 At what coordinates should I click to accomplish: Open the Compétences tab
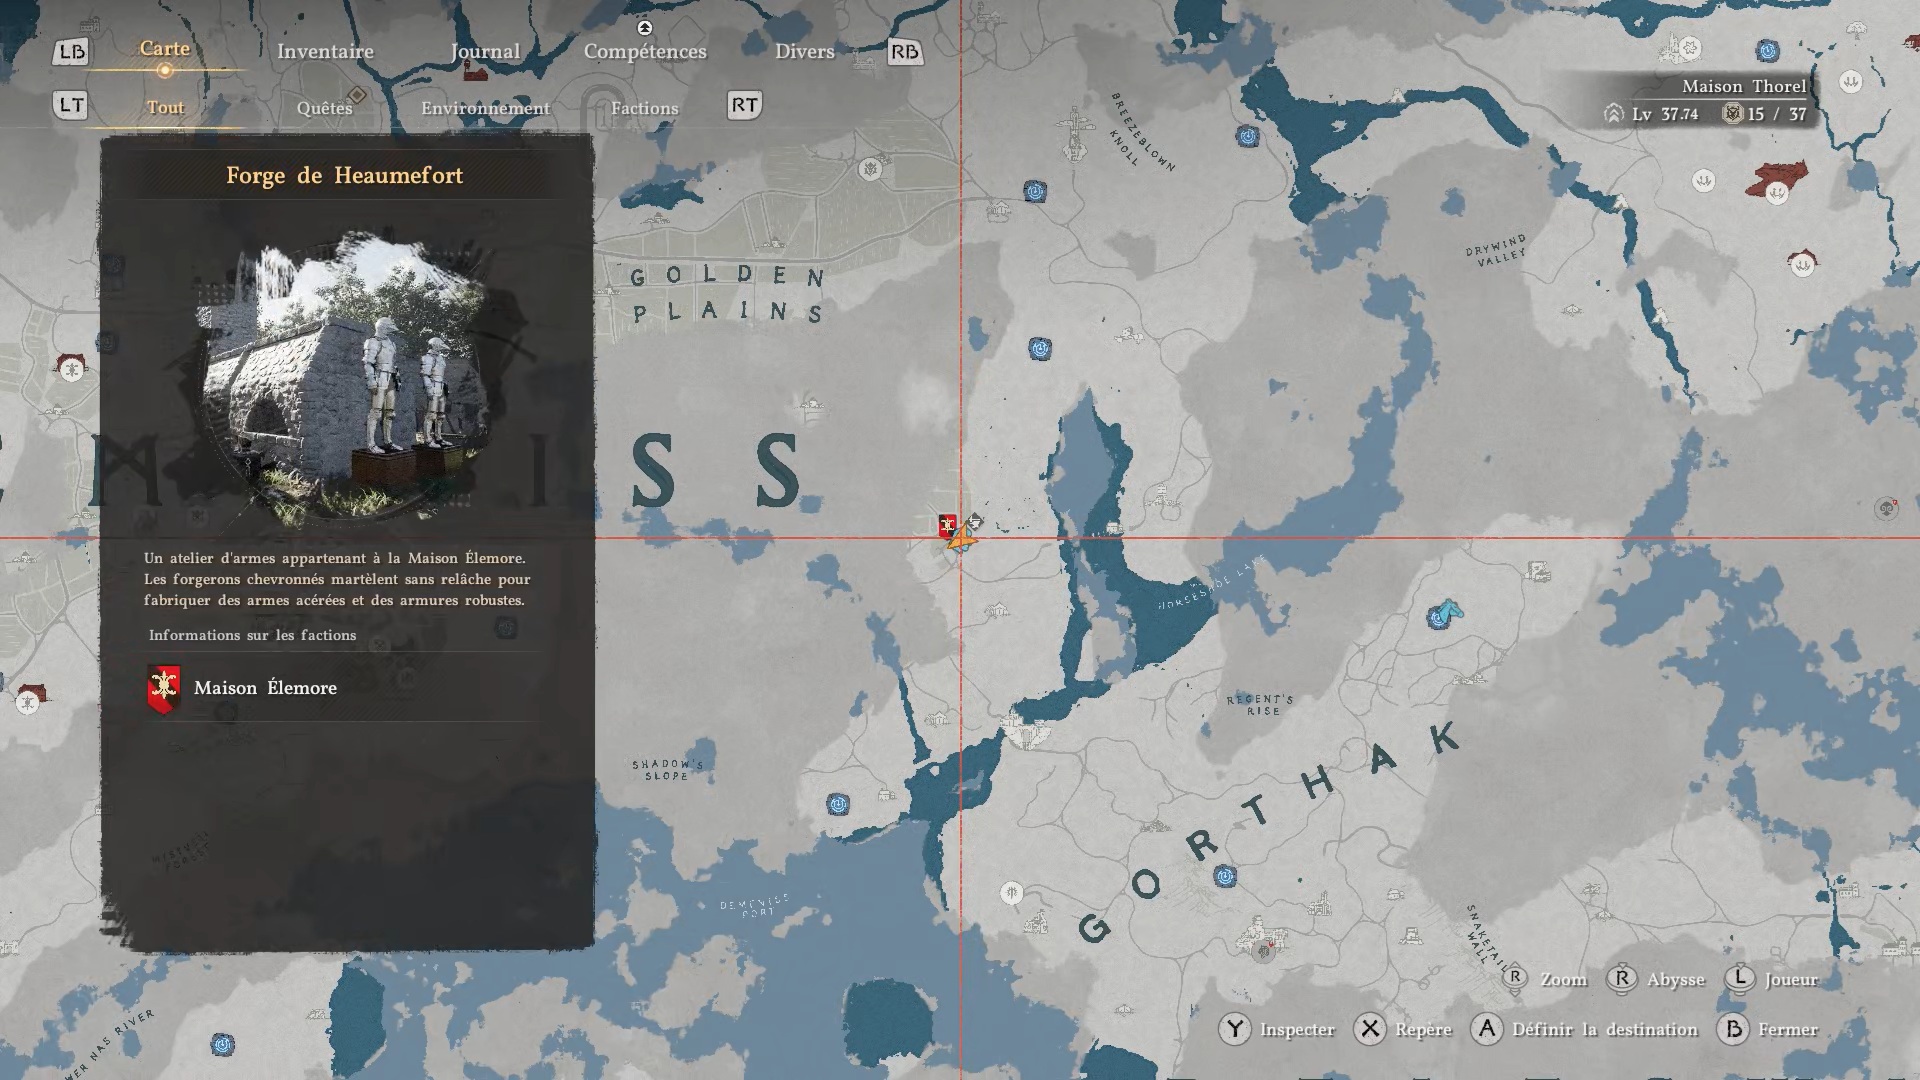click(x=645, y=52)
